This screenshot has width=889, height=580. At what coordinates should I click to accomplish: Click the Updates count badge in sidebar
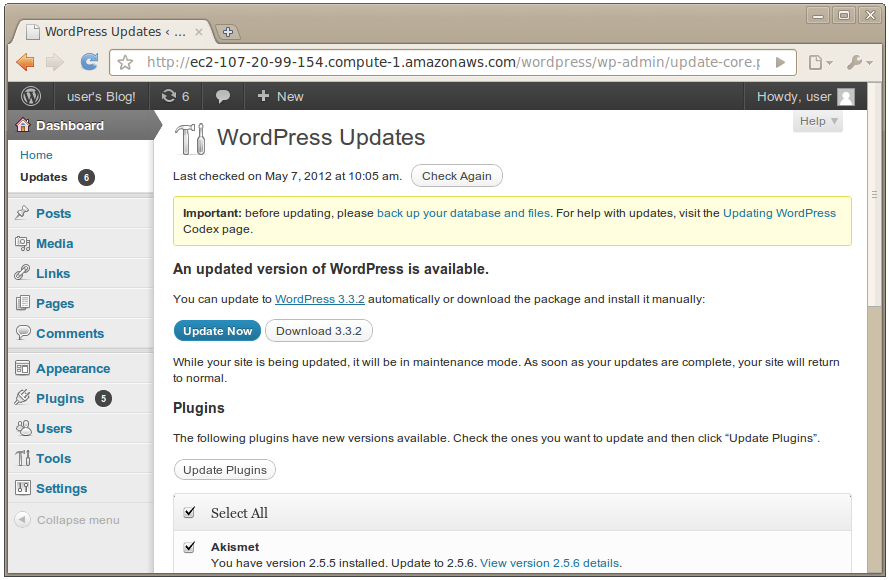click(x=86, y=177)
